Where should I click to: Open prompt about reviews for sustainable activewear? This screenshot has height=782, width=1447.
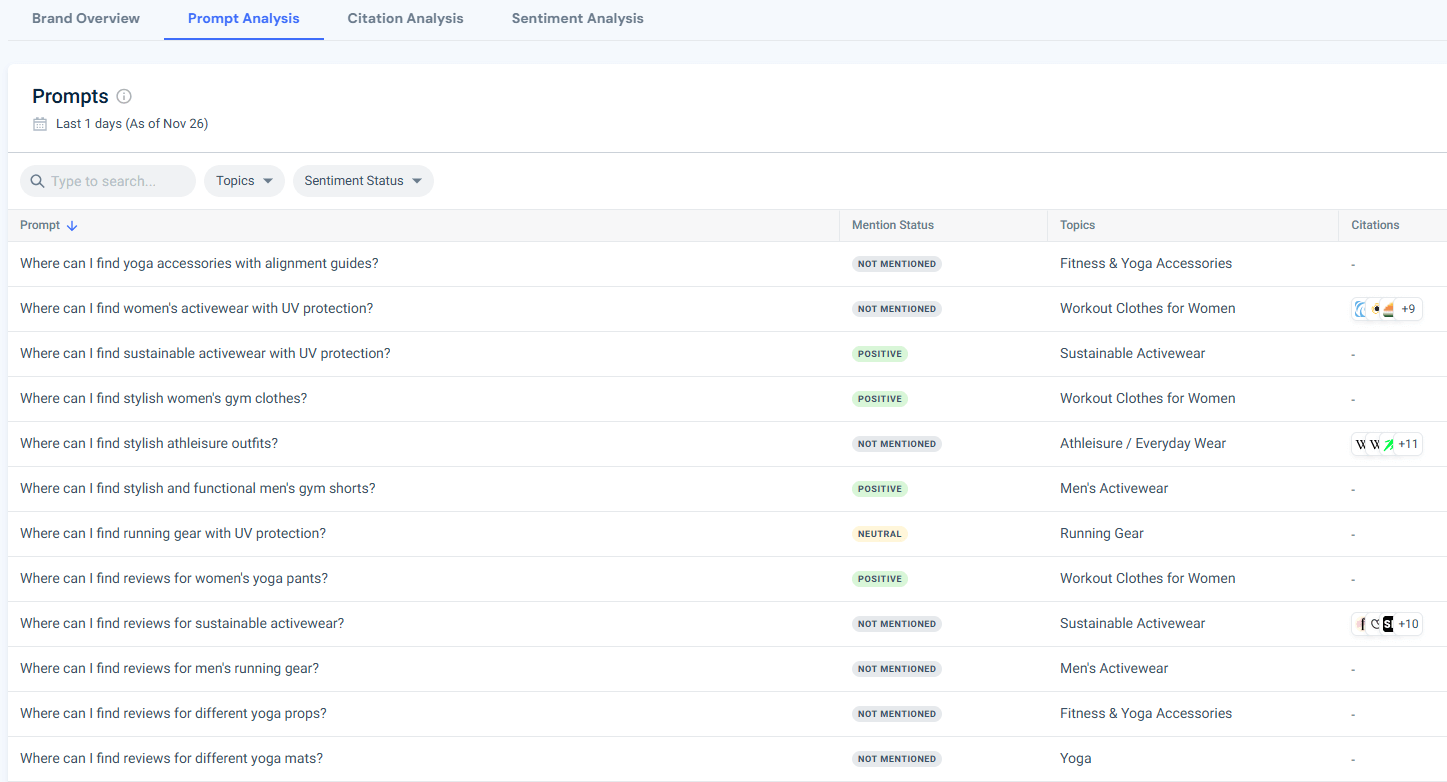coord(182,624)
